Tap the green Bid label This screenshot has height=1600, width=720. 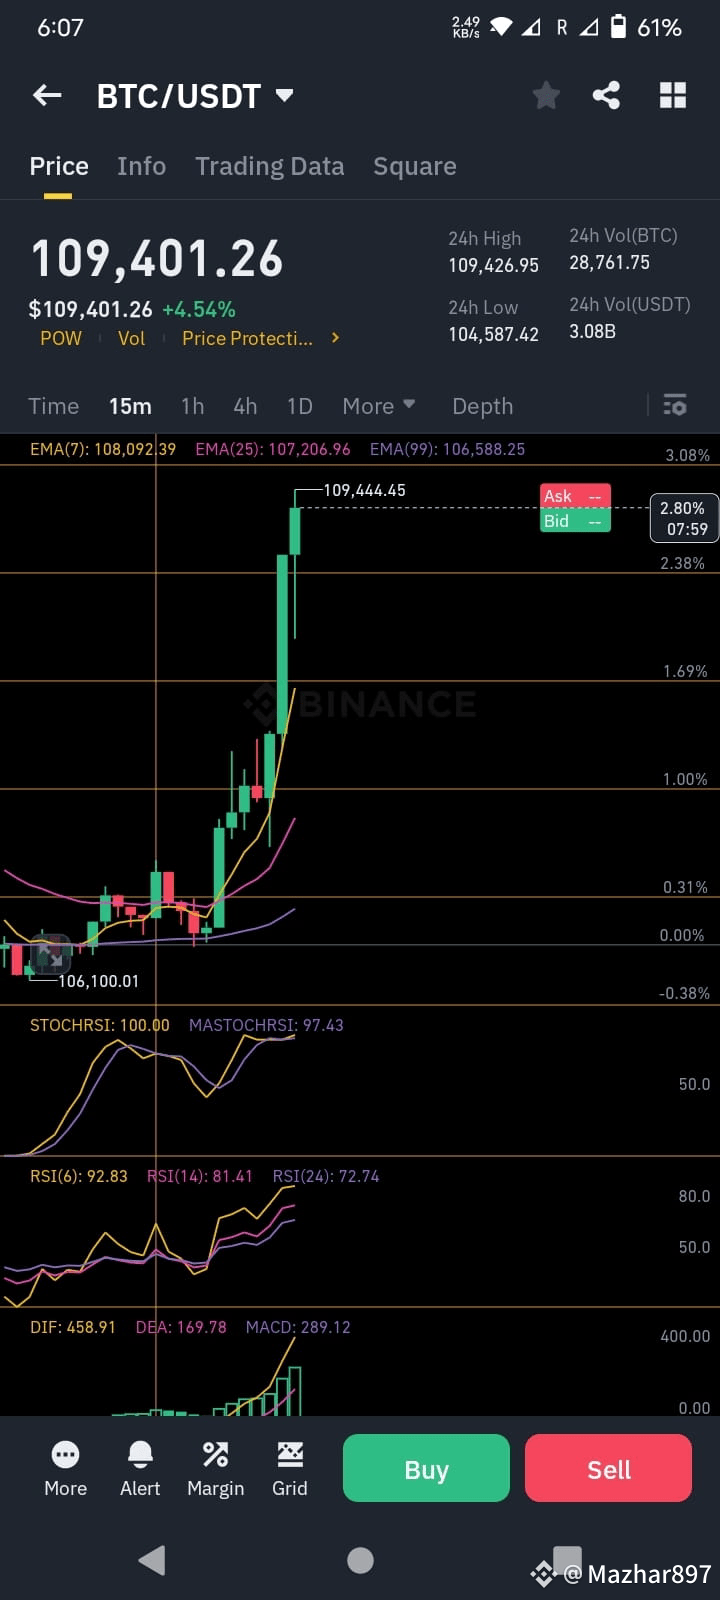coord(575,521)
